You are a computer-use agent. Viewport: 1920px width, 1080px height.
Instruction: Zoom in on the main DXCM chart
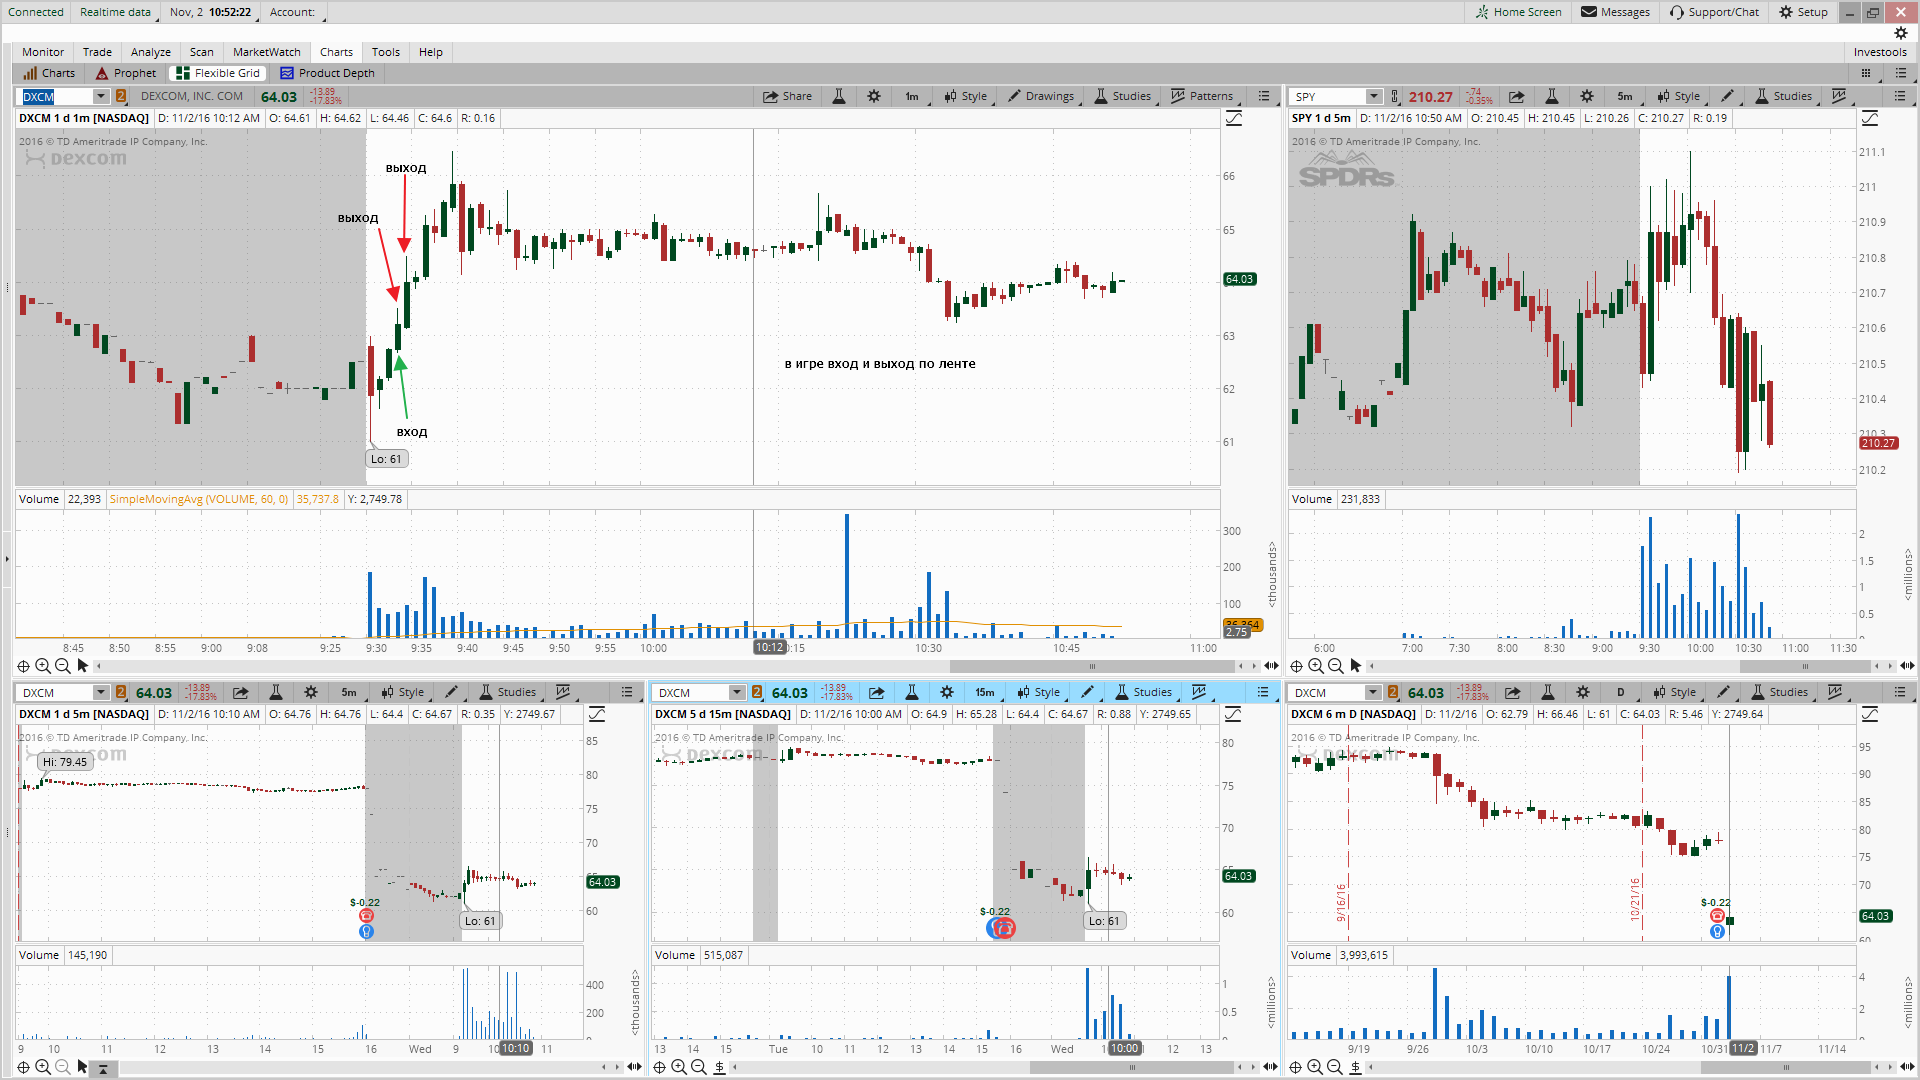click(43, 666)
